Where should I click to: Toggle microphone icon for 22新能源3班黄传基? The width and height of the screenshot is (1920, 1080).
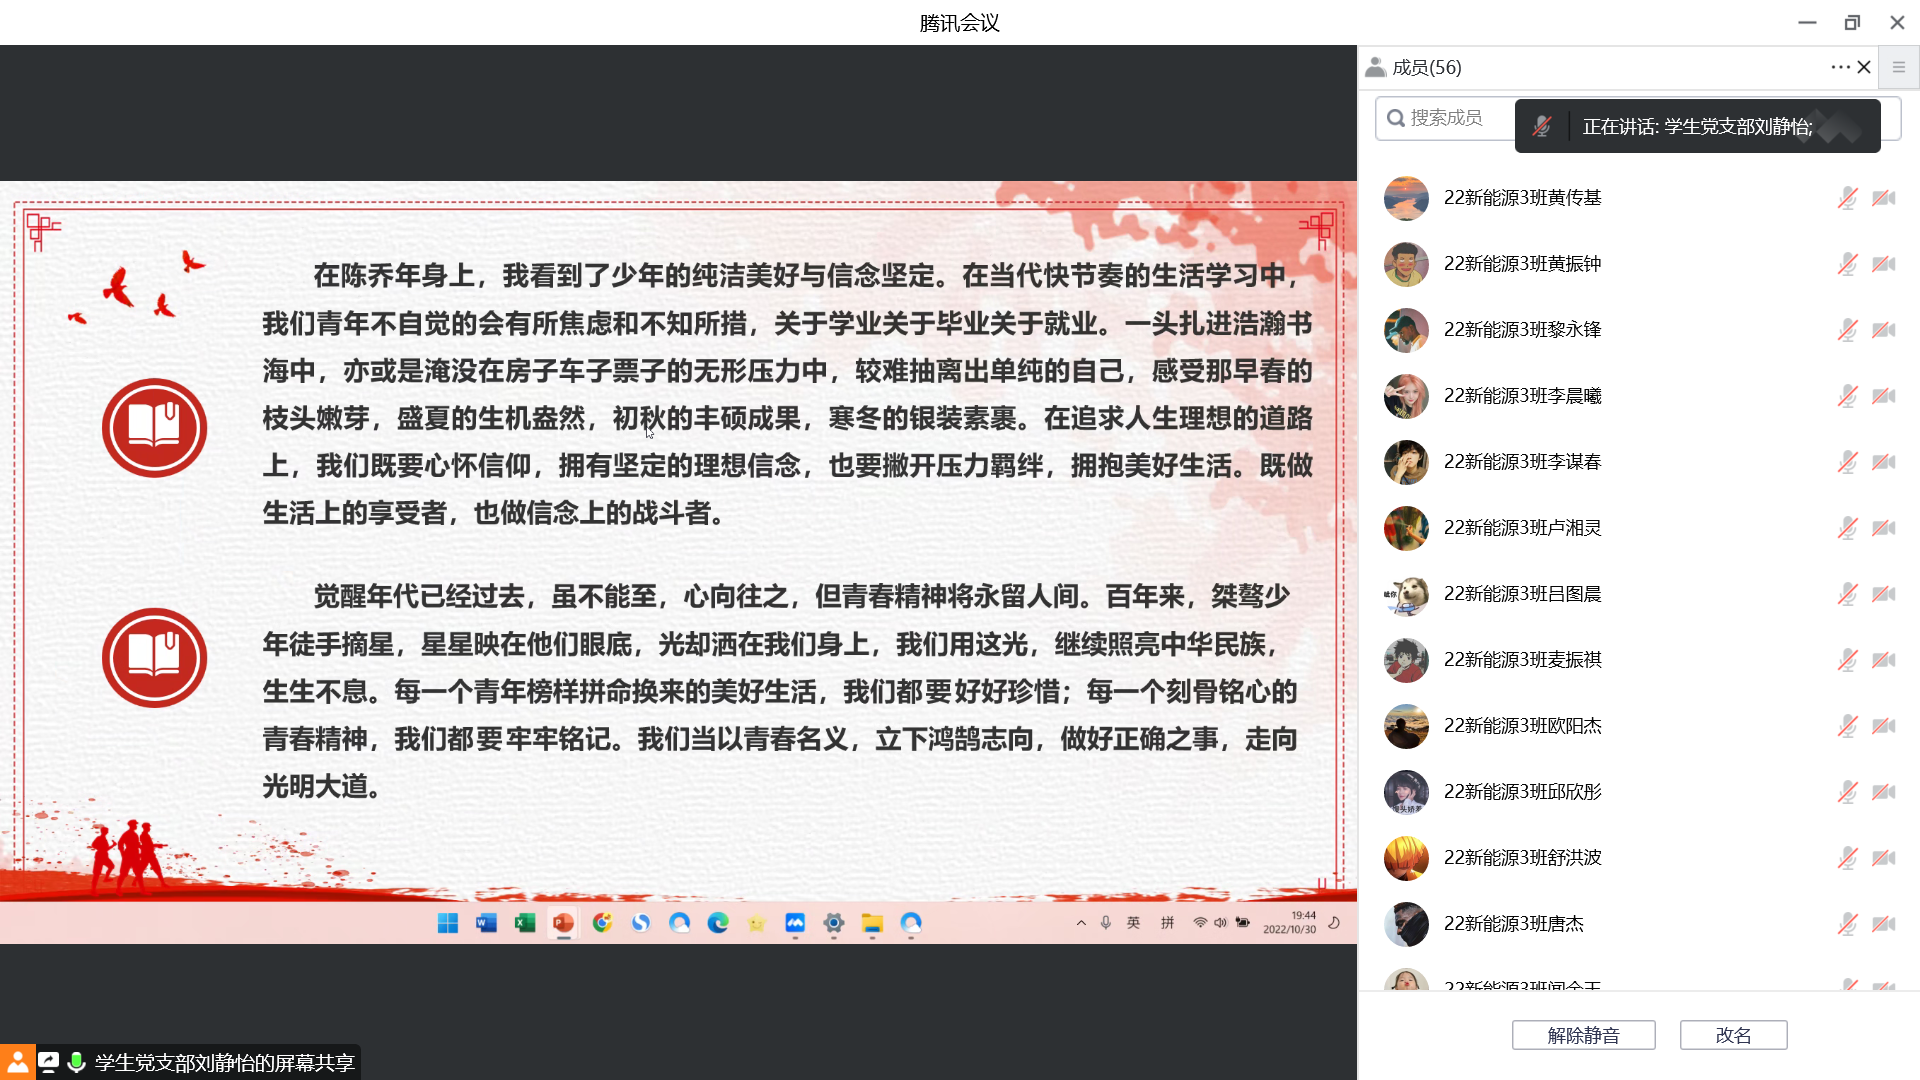tap(1847, 198)
